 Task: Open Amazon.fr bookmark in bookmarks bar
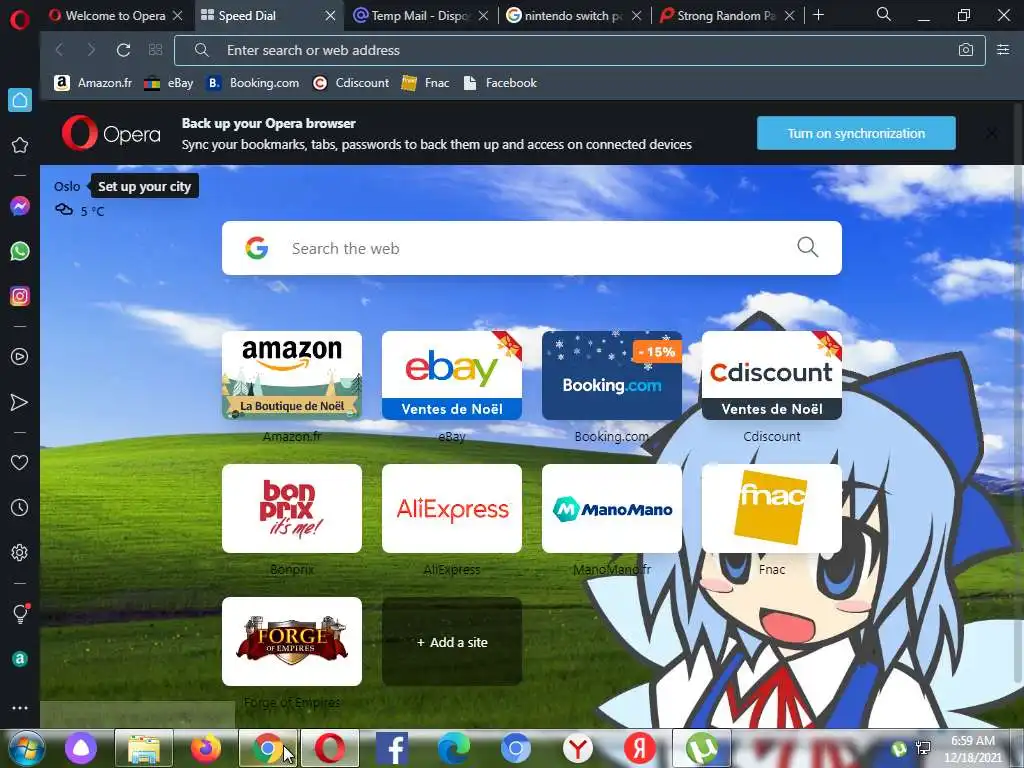click(93, 83)
